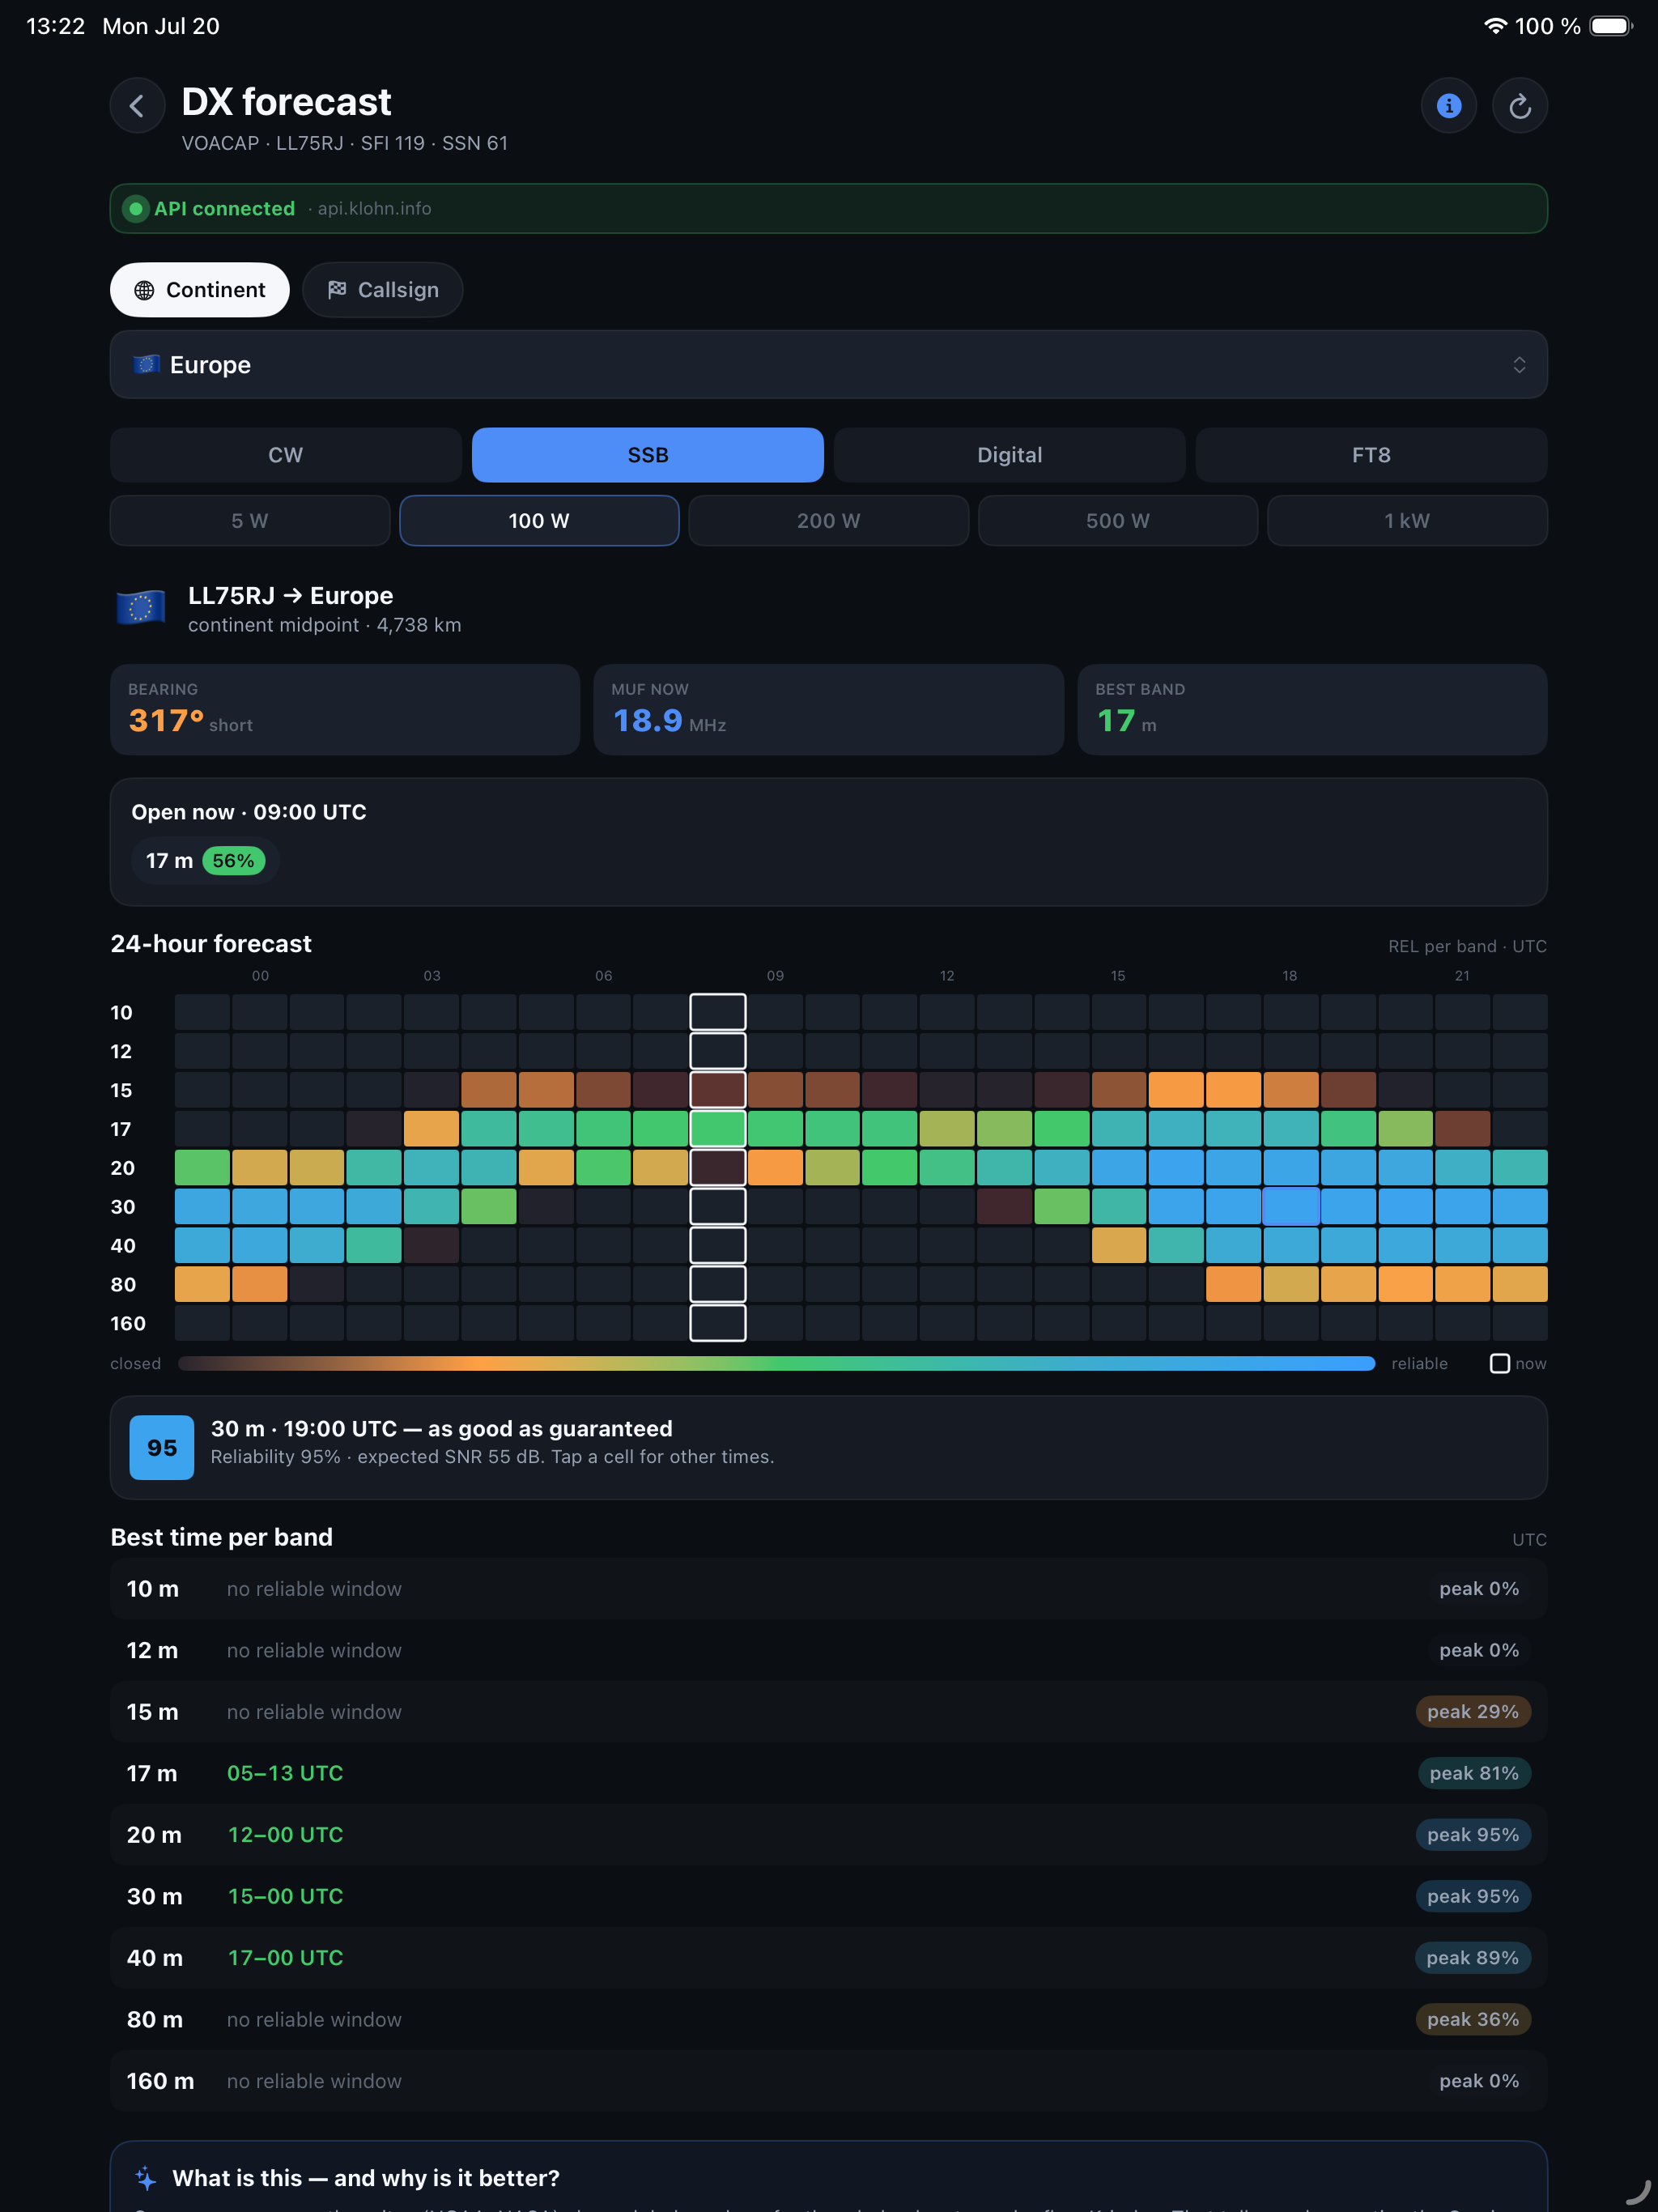This screenshot has width=1658, height=2212.
Task: Tap the 09 hour label above the grid
Action: [x=775, y=976]
